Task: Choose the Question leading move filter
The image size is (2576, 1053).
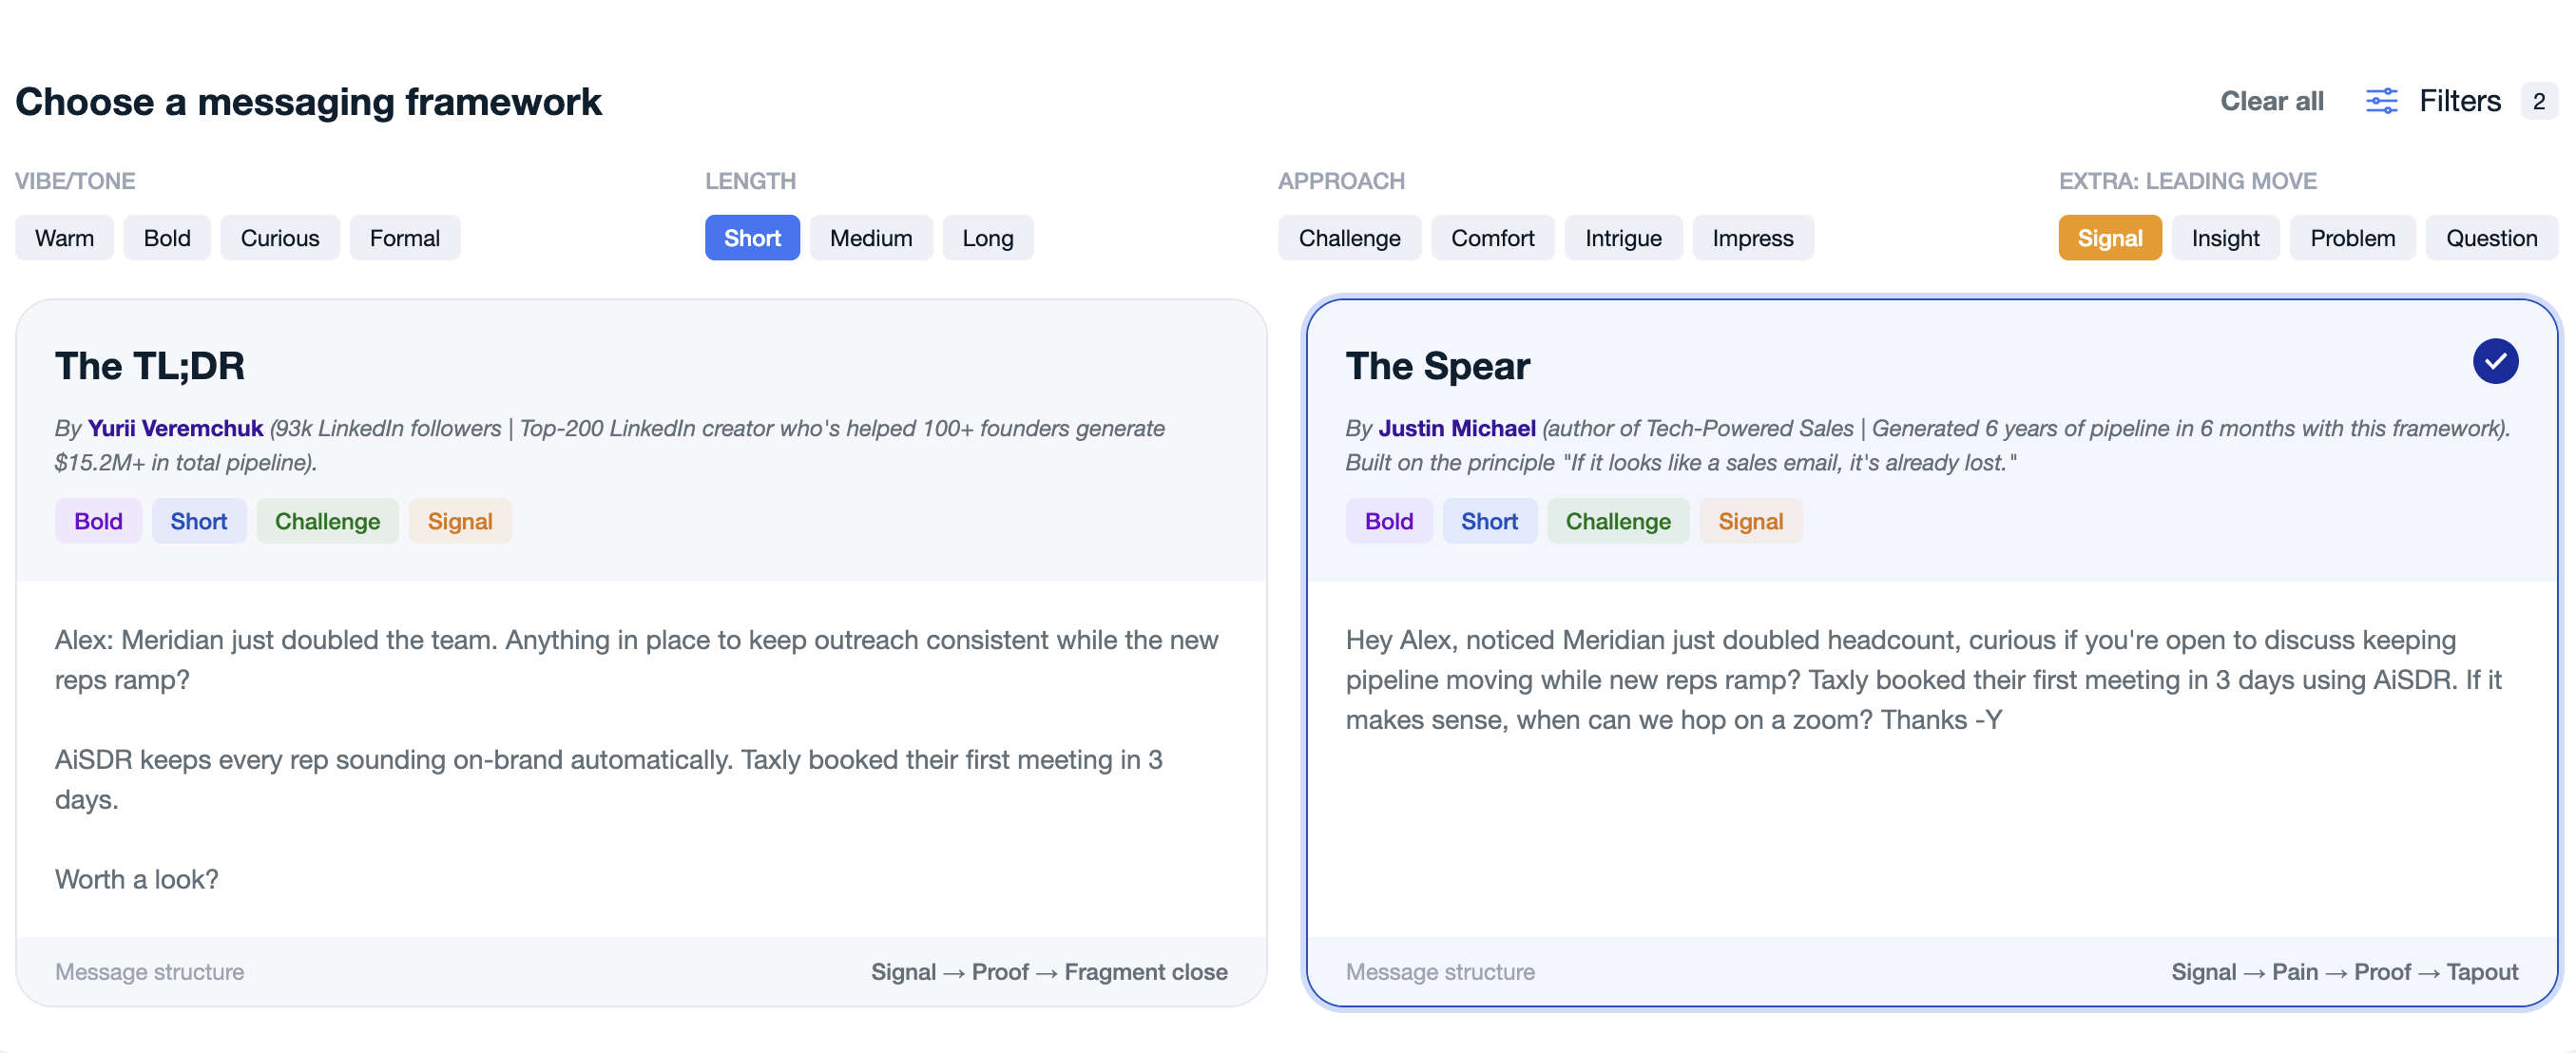Action: [x=2491, y=238]
